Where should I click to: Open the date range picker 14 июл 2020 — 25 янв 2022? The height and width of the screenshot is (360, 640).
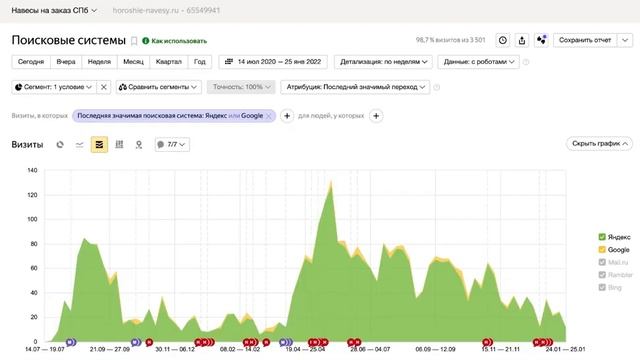273,62
